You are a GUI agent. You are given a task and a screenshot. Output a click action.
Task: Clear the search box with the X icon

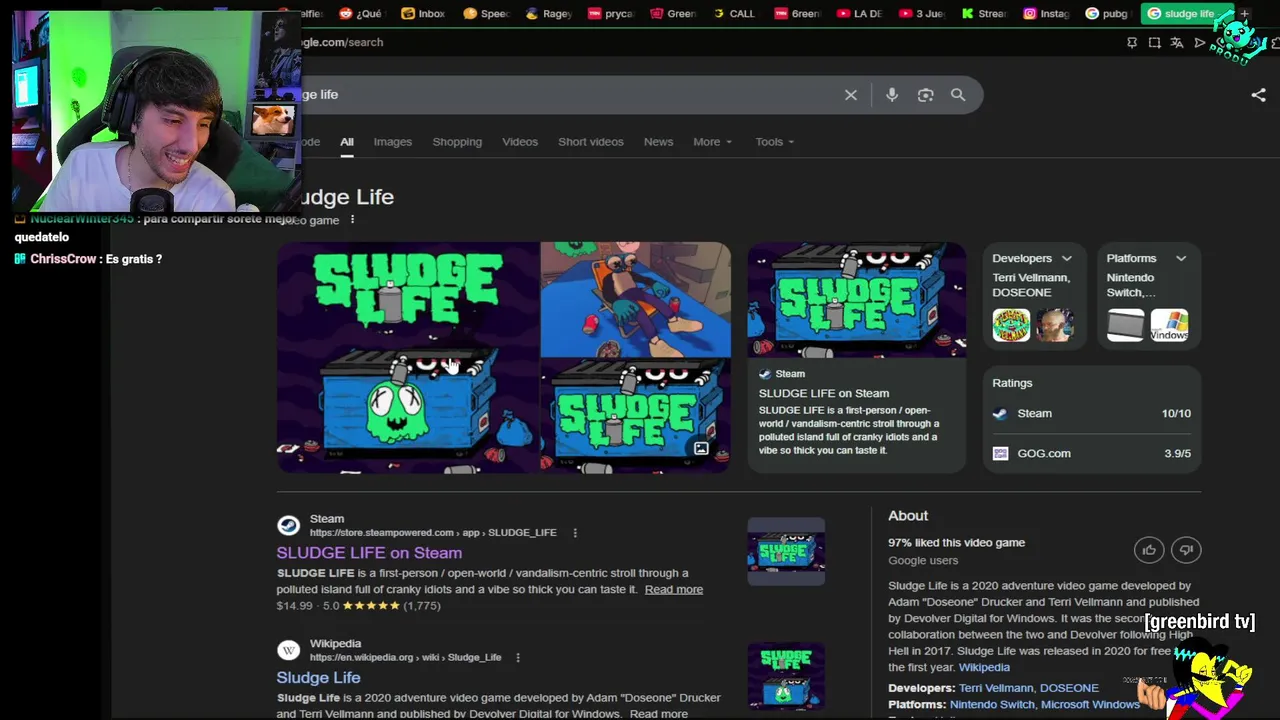coord(850,95)
